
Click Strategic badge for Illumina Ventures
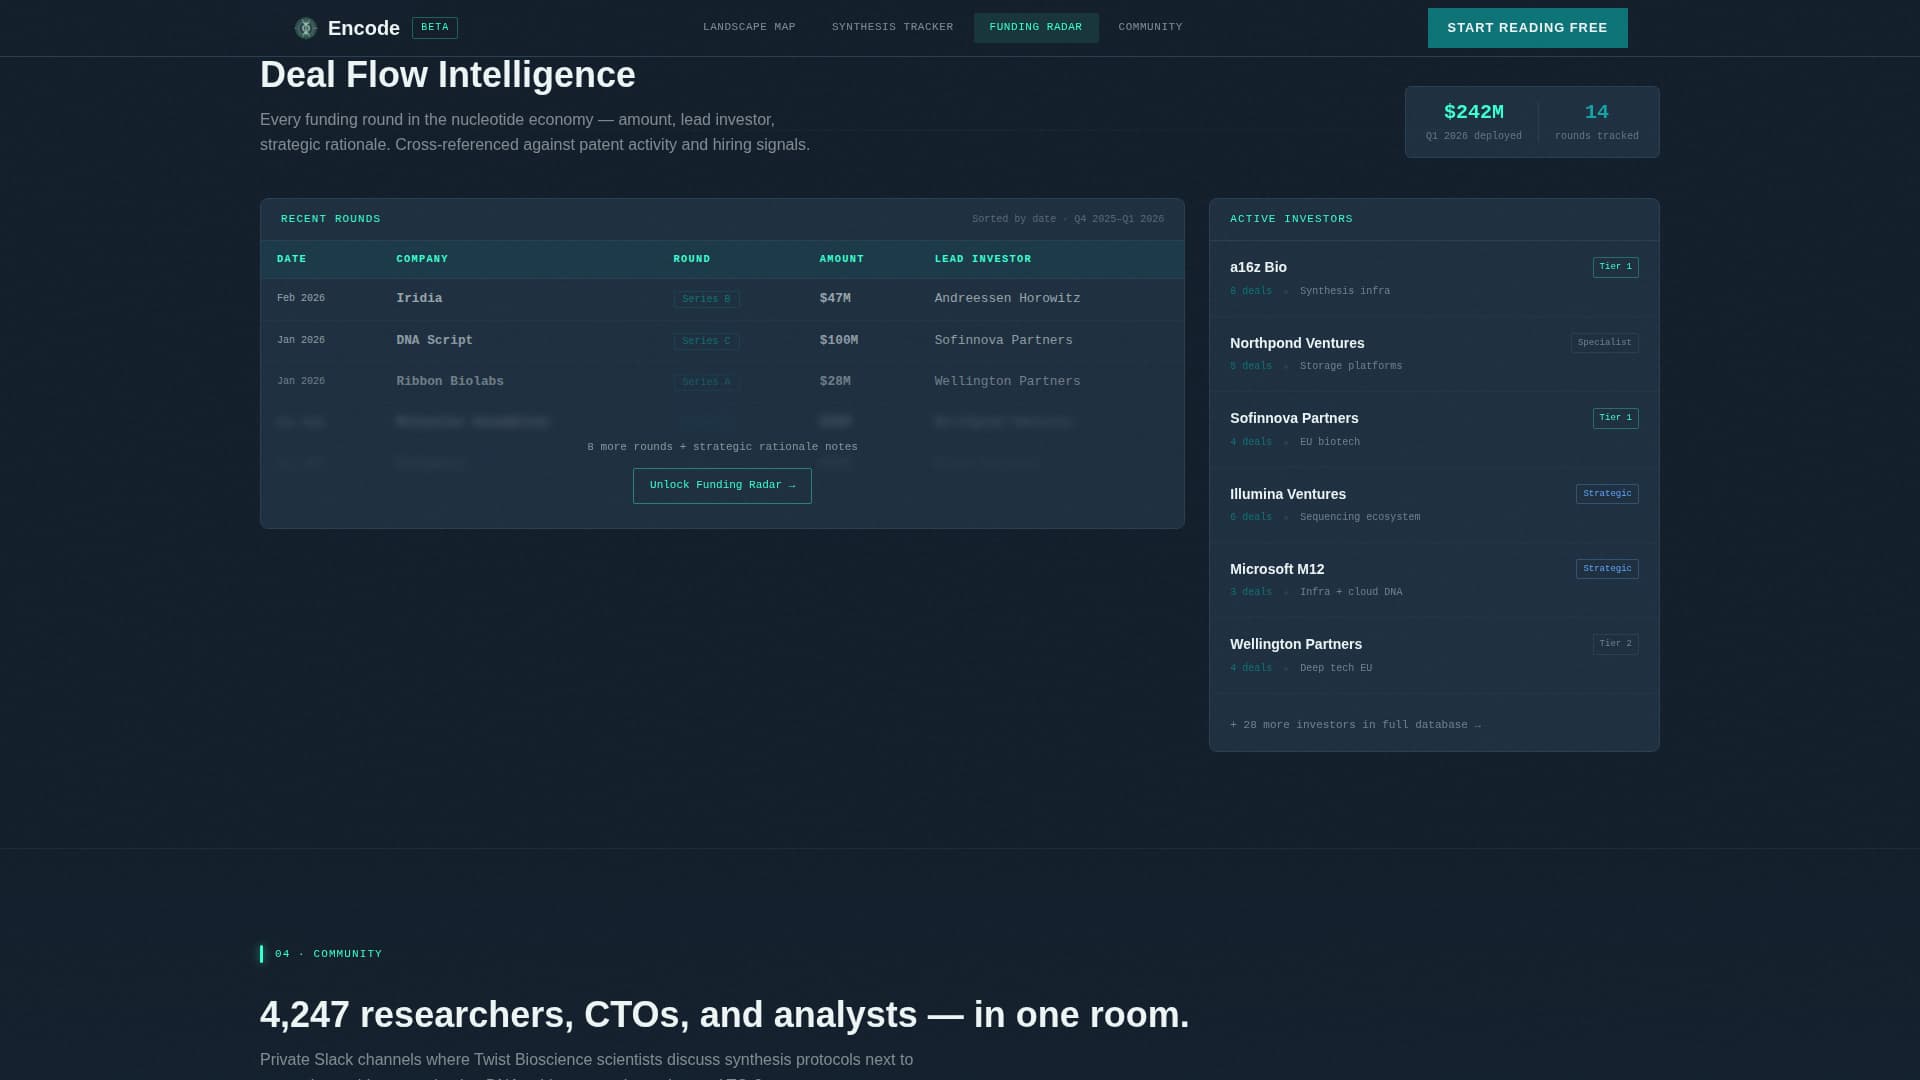(x=1607, y=494)
